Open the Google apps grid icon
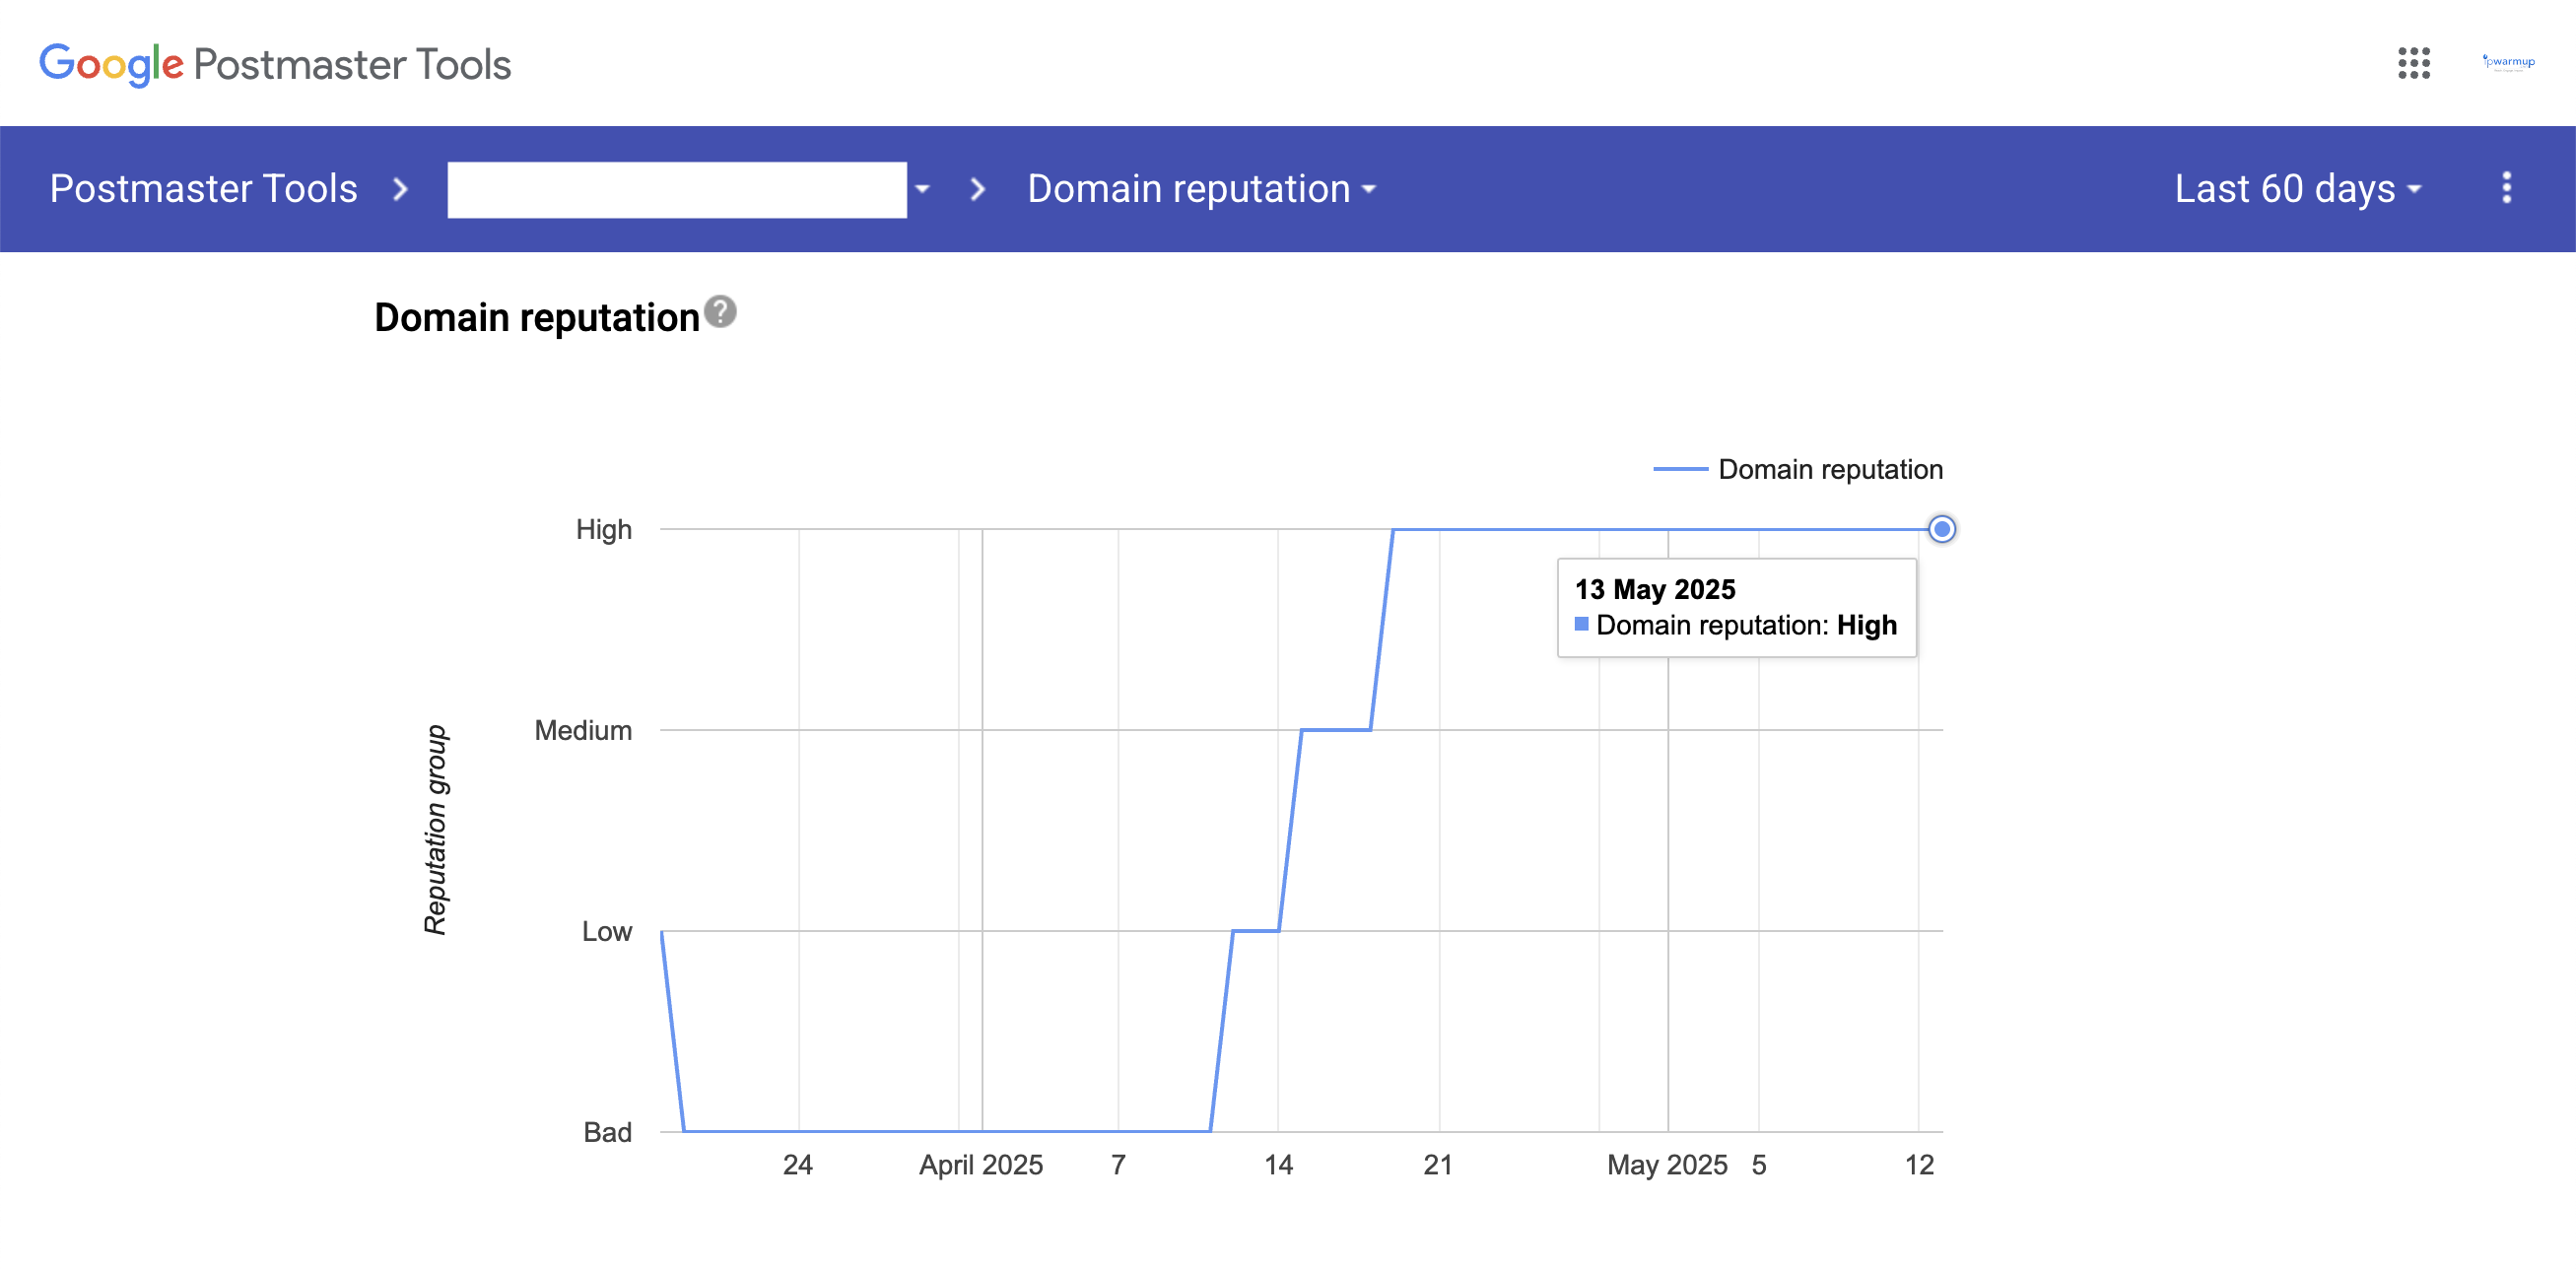Screen dimensions: 2576x1269 click(x=2413, y=63)
